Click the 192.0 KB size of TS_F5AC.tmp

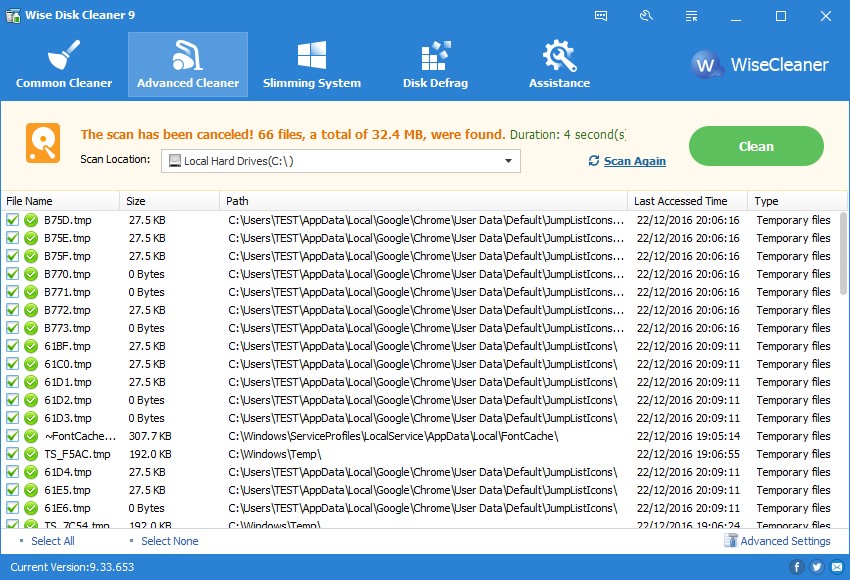(150, 454)
